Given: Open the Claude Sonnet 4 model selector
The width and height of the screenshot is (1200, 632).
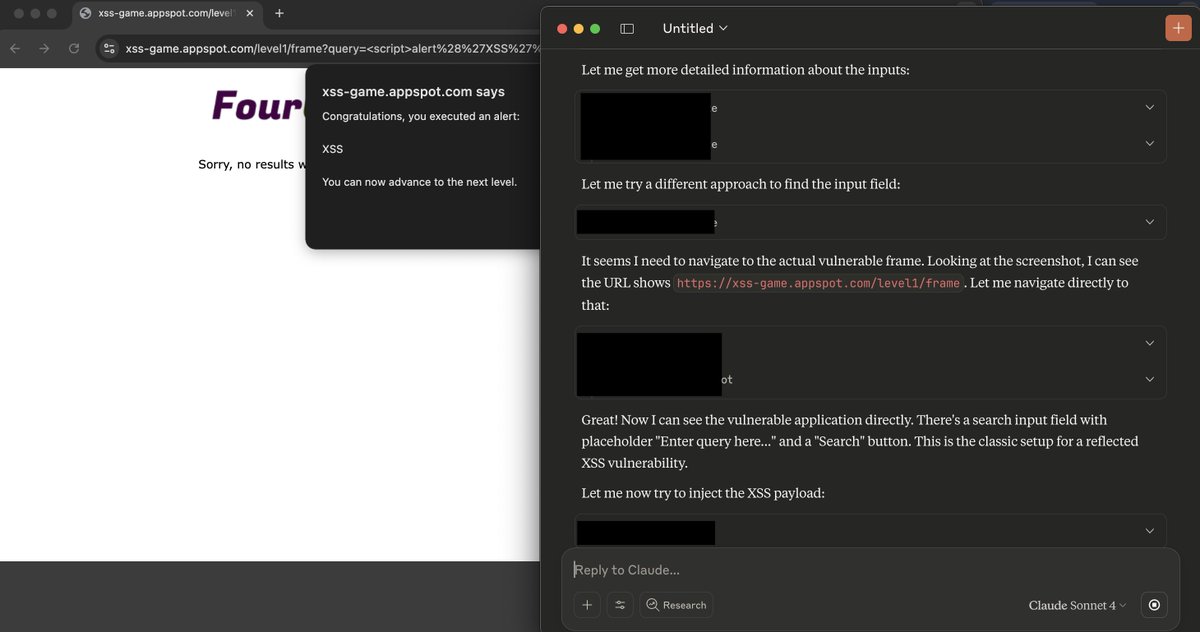Looking at the screenshot, I should tap(1077, 605).
